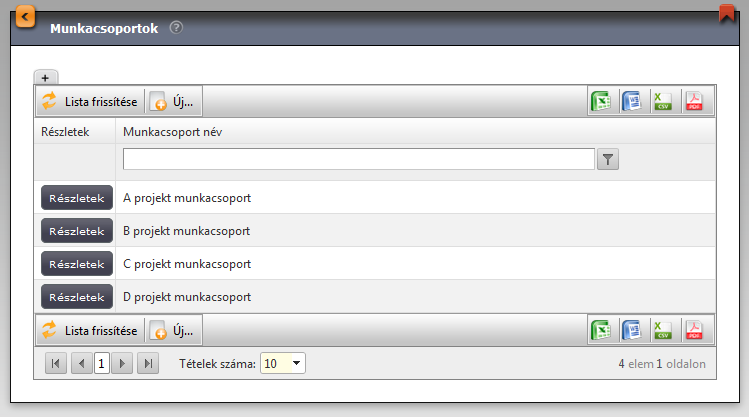Screen dimensions: 749x417
Task: Click the orange back arrow button
Action: (x=25, y=17)
